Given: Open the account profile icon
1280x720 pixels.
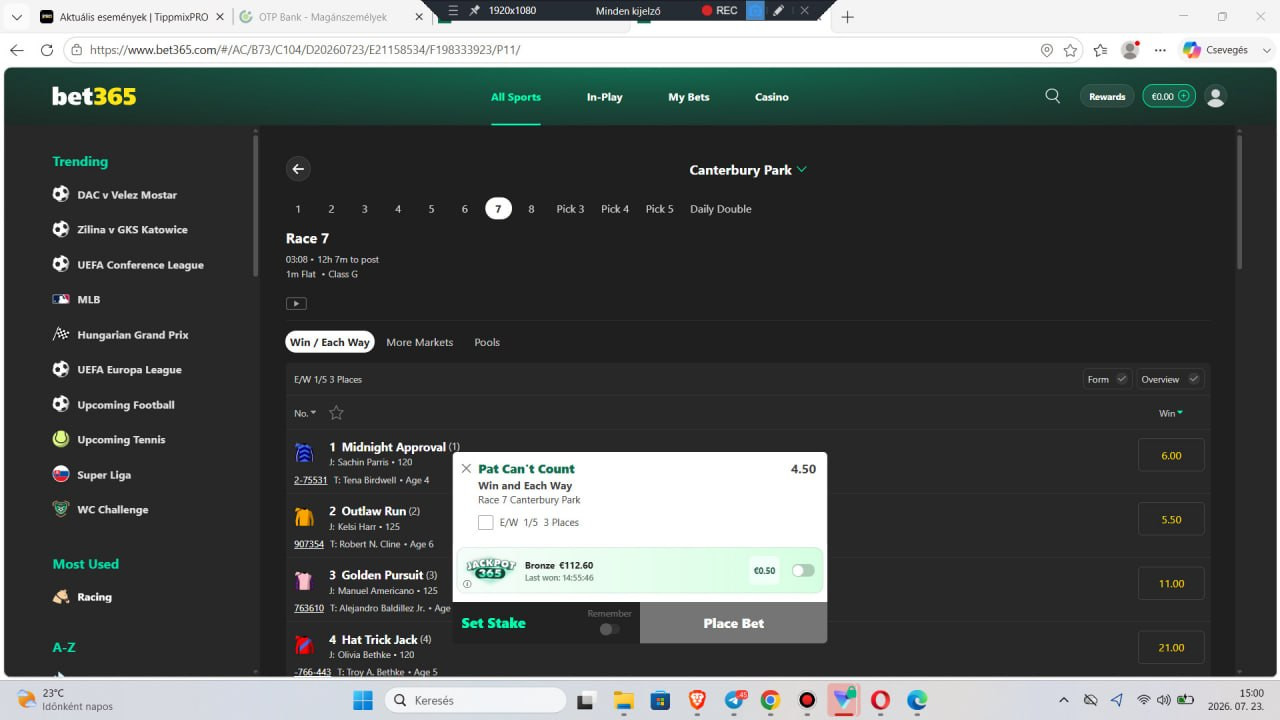Looking at the screenshot, I should (x=1216, y=96).
